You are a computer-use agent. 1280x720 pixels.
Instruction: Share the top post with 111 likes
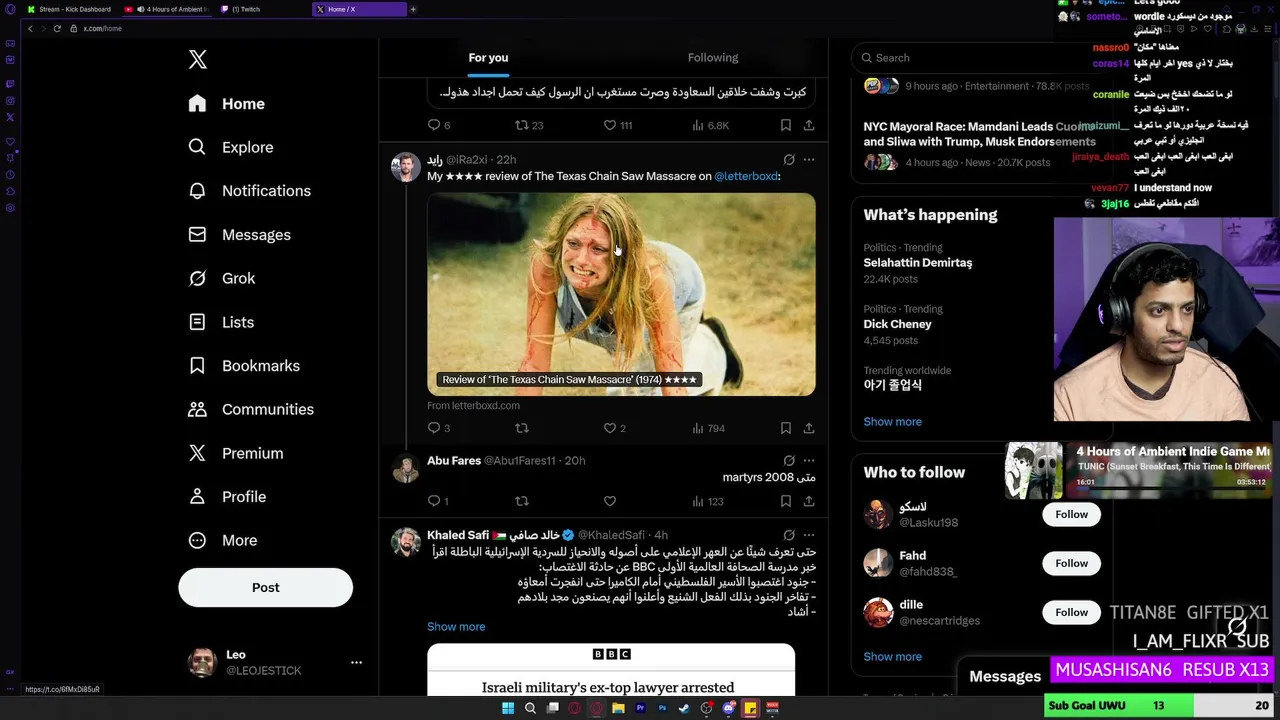click(809, 125)
